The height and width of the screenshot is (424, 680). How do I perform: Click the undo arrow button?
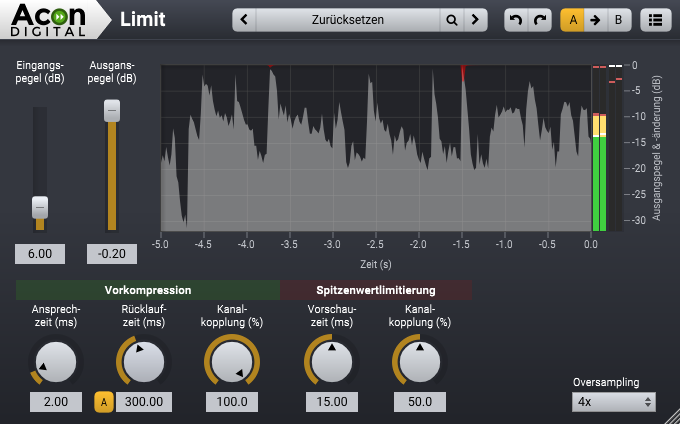[516, 19]
